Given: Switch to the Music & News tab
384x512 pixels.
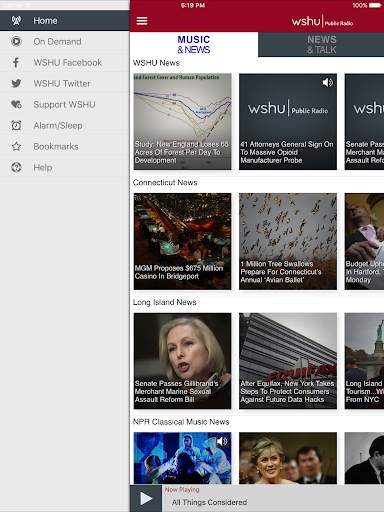Looking at the screenshot, I should 194,44.
